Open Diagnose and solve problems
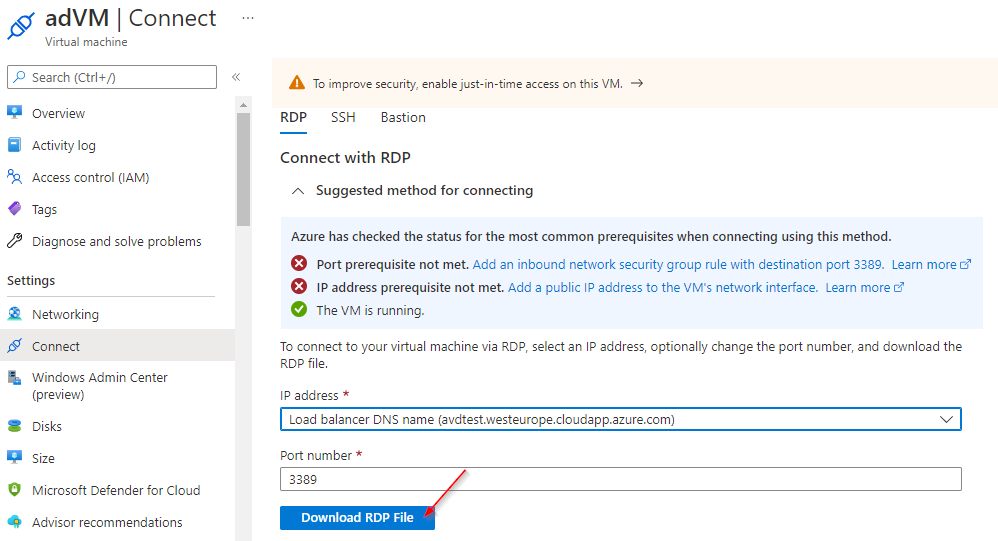The width and height of the screenshot is (998, 541). tap(118, 241)
